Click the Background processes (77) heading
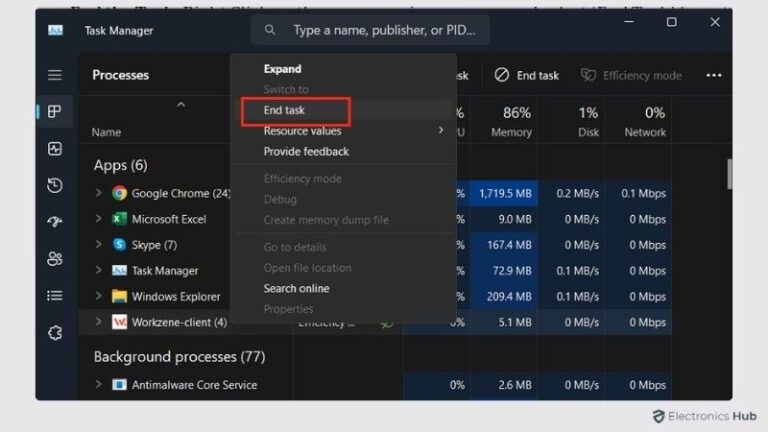The width and height of the screenshot is (768, 432). [179, 357]
